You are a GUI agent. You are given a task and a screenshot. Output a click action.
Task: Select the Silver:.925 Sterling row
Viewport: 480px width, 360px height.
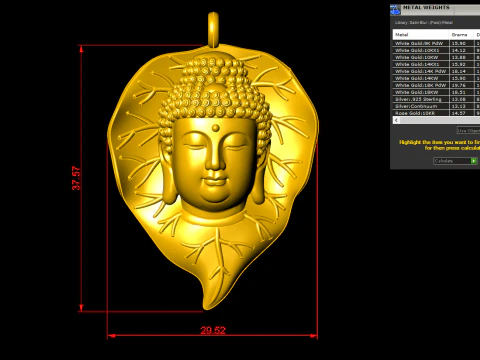[x=436, y=99]
